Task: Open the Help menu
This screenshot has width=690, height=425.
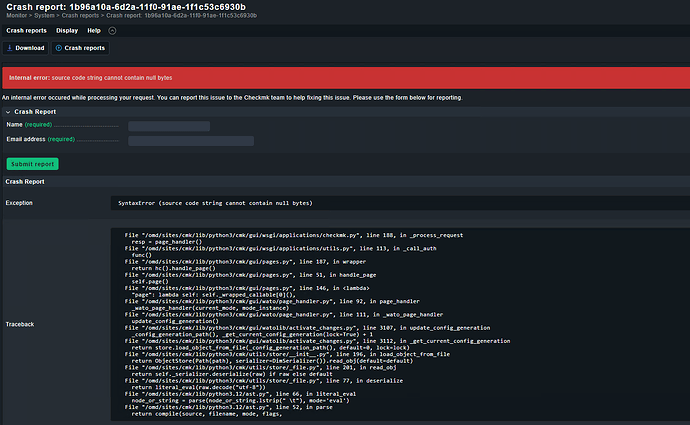Action: (94, 31)
